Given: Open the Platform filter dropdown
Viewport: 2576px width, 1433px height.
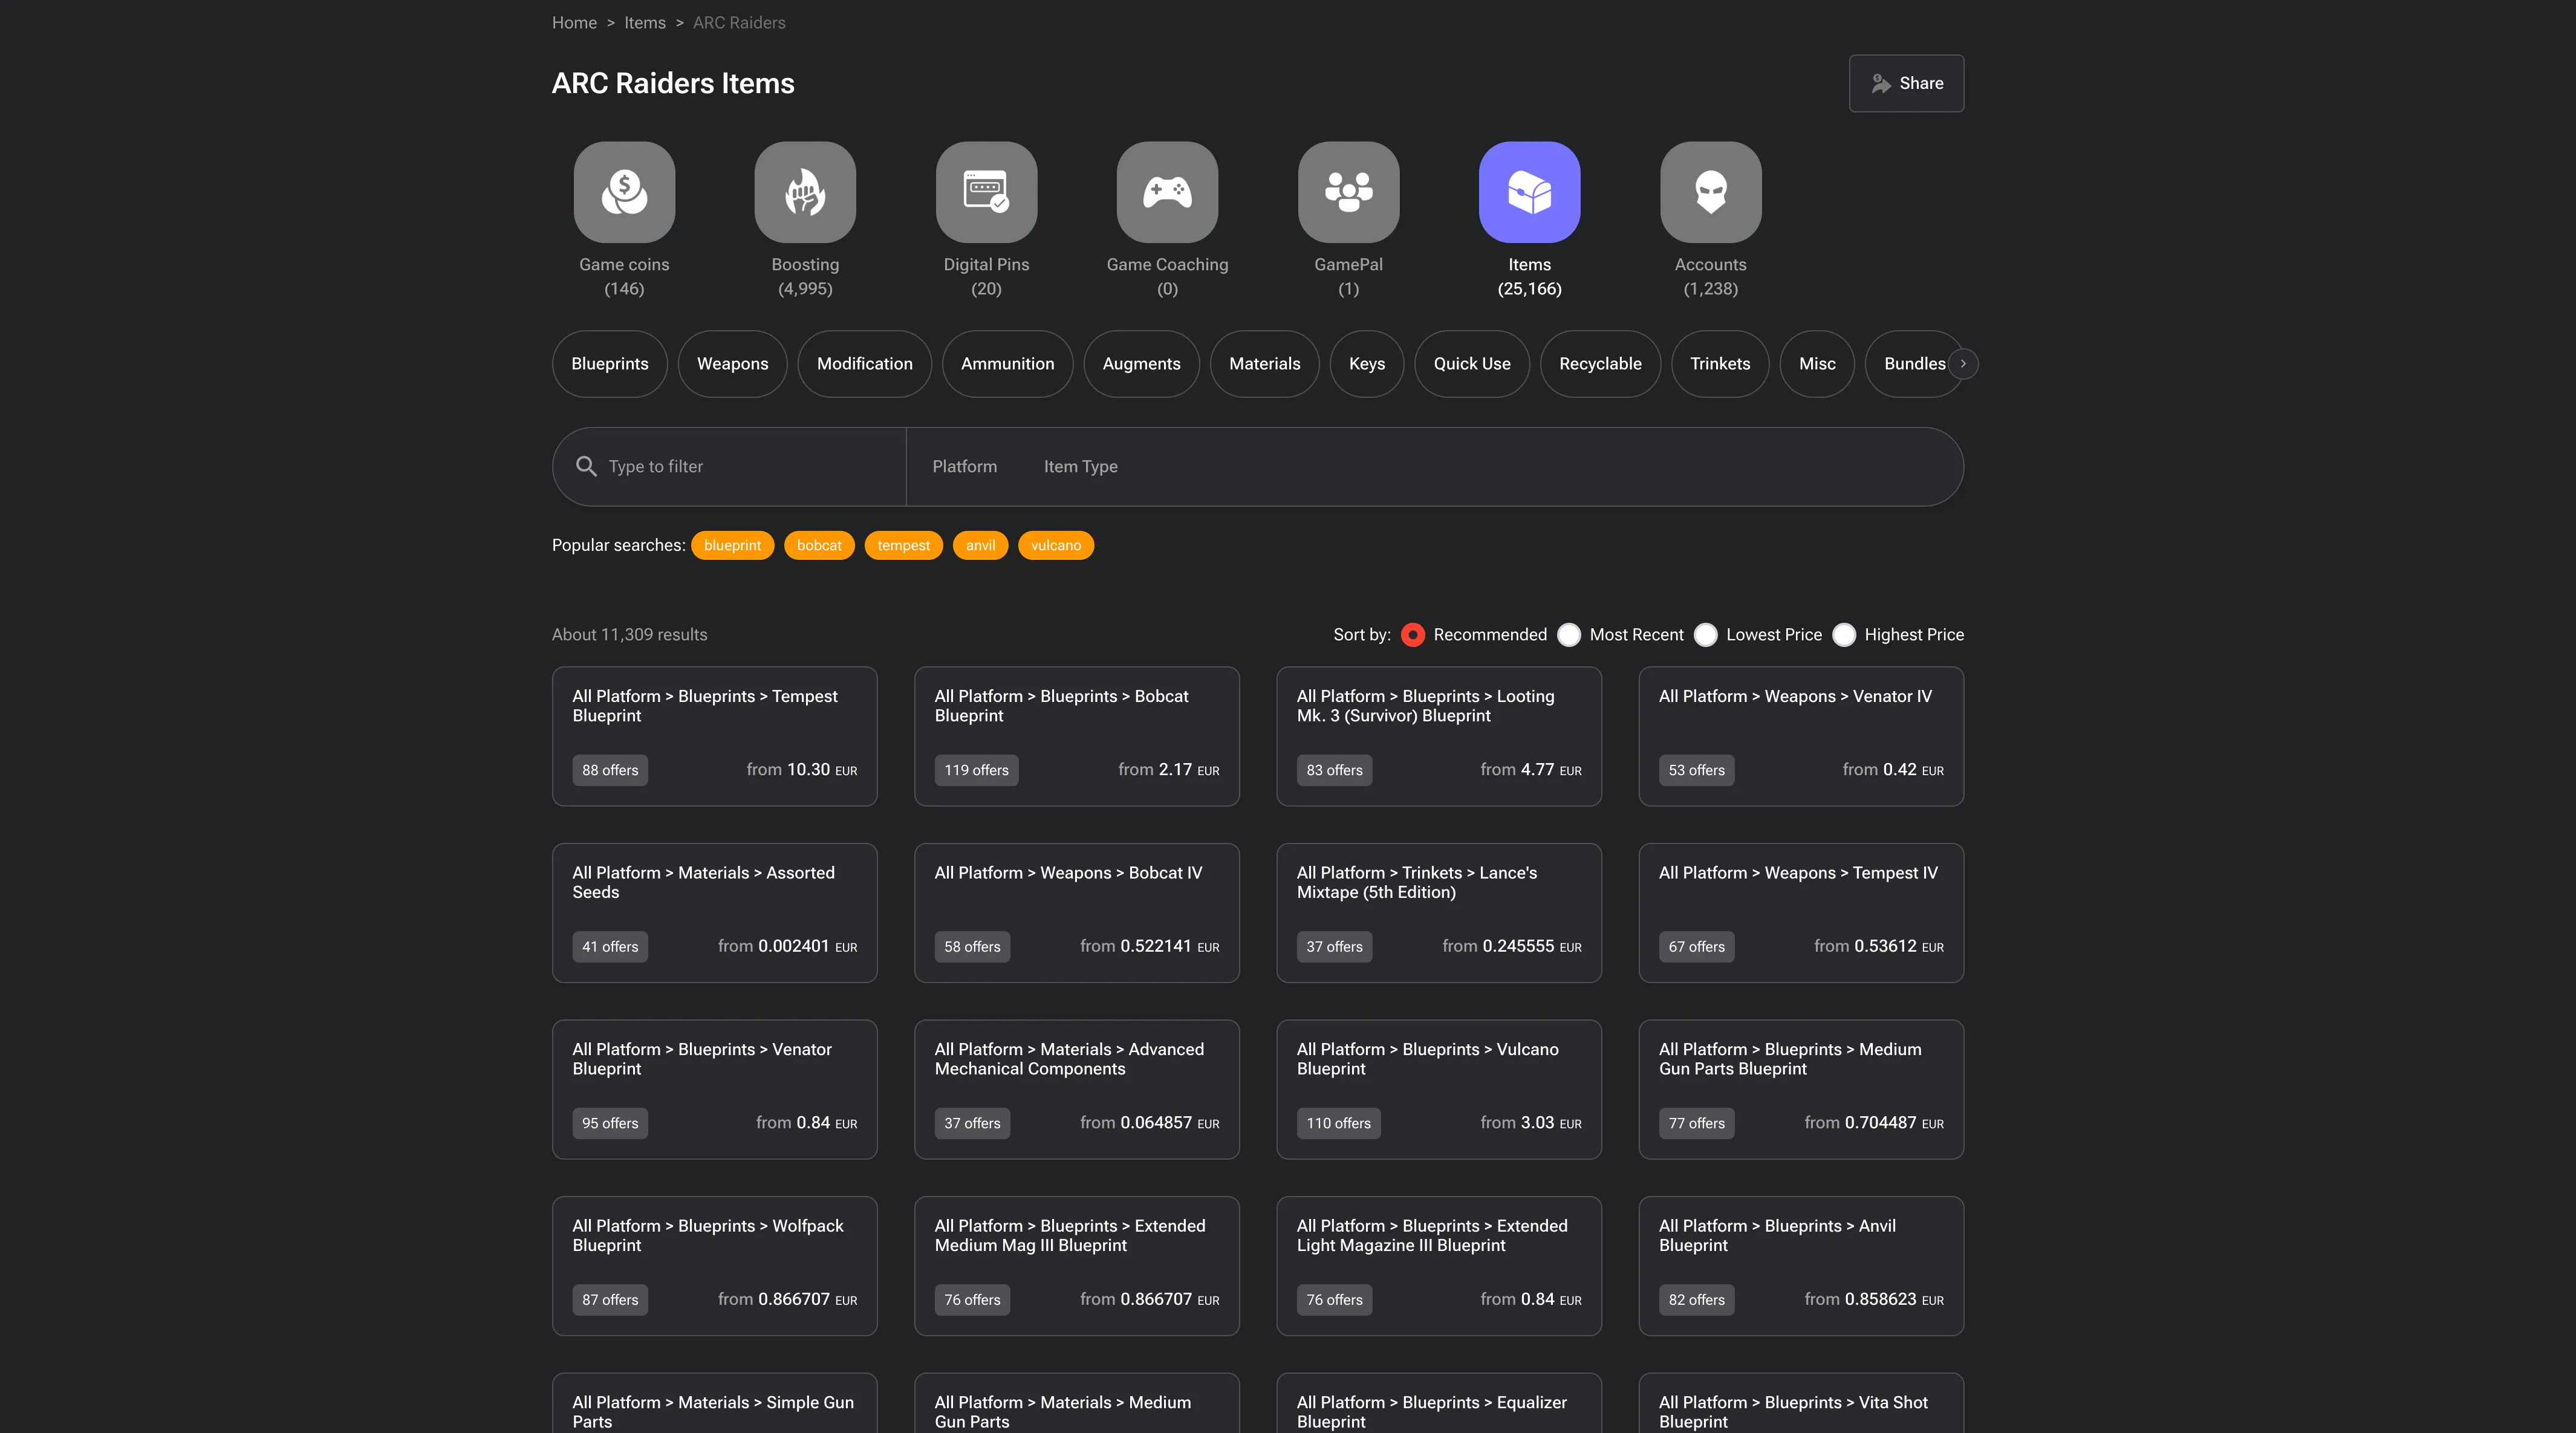Looking at the screenshot, I should [964, 466].
